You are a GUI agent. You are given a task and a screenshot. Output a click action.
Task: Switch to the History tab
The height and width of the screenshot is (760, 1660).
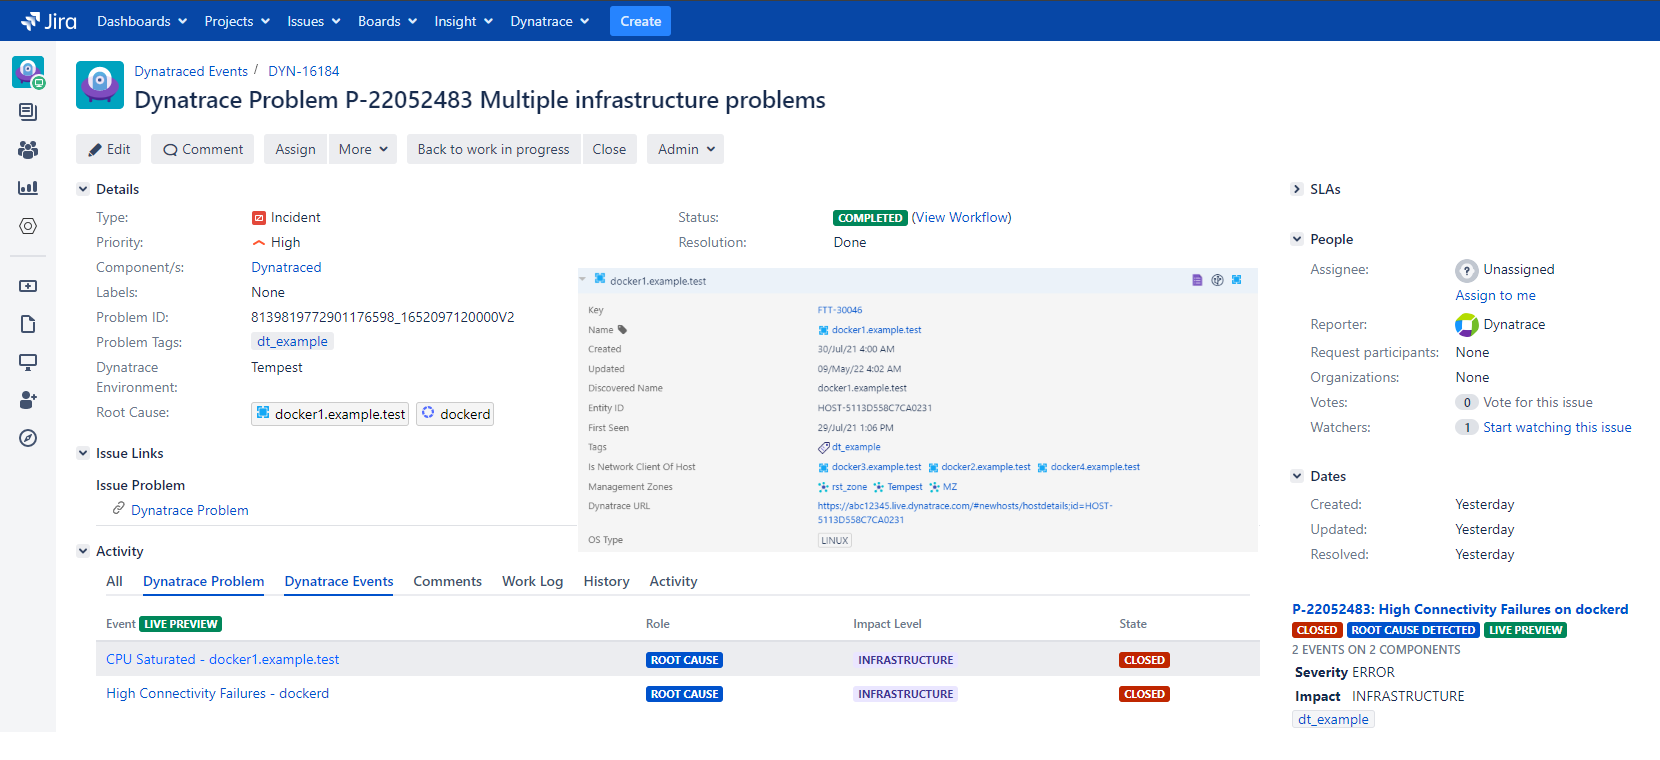pyautogui.click(x=607, y=581)
